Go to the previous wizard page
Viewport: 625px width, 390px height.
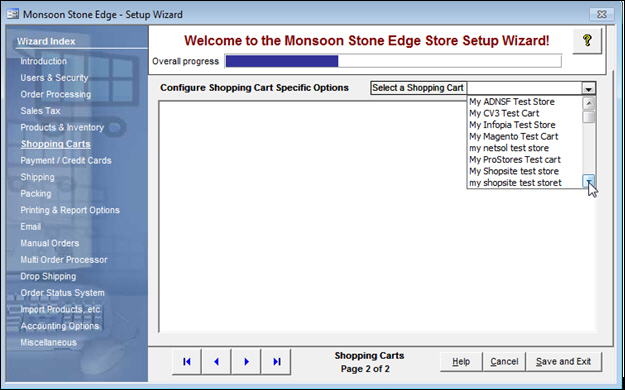tap(216, 362)
